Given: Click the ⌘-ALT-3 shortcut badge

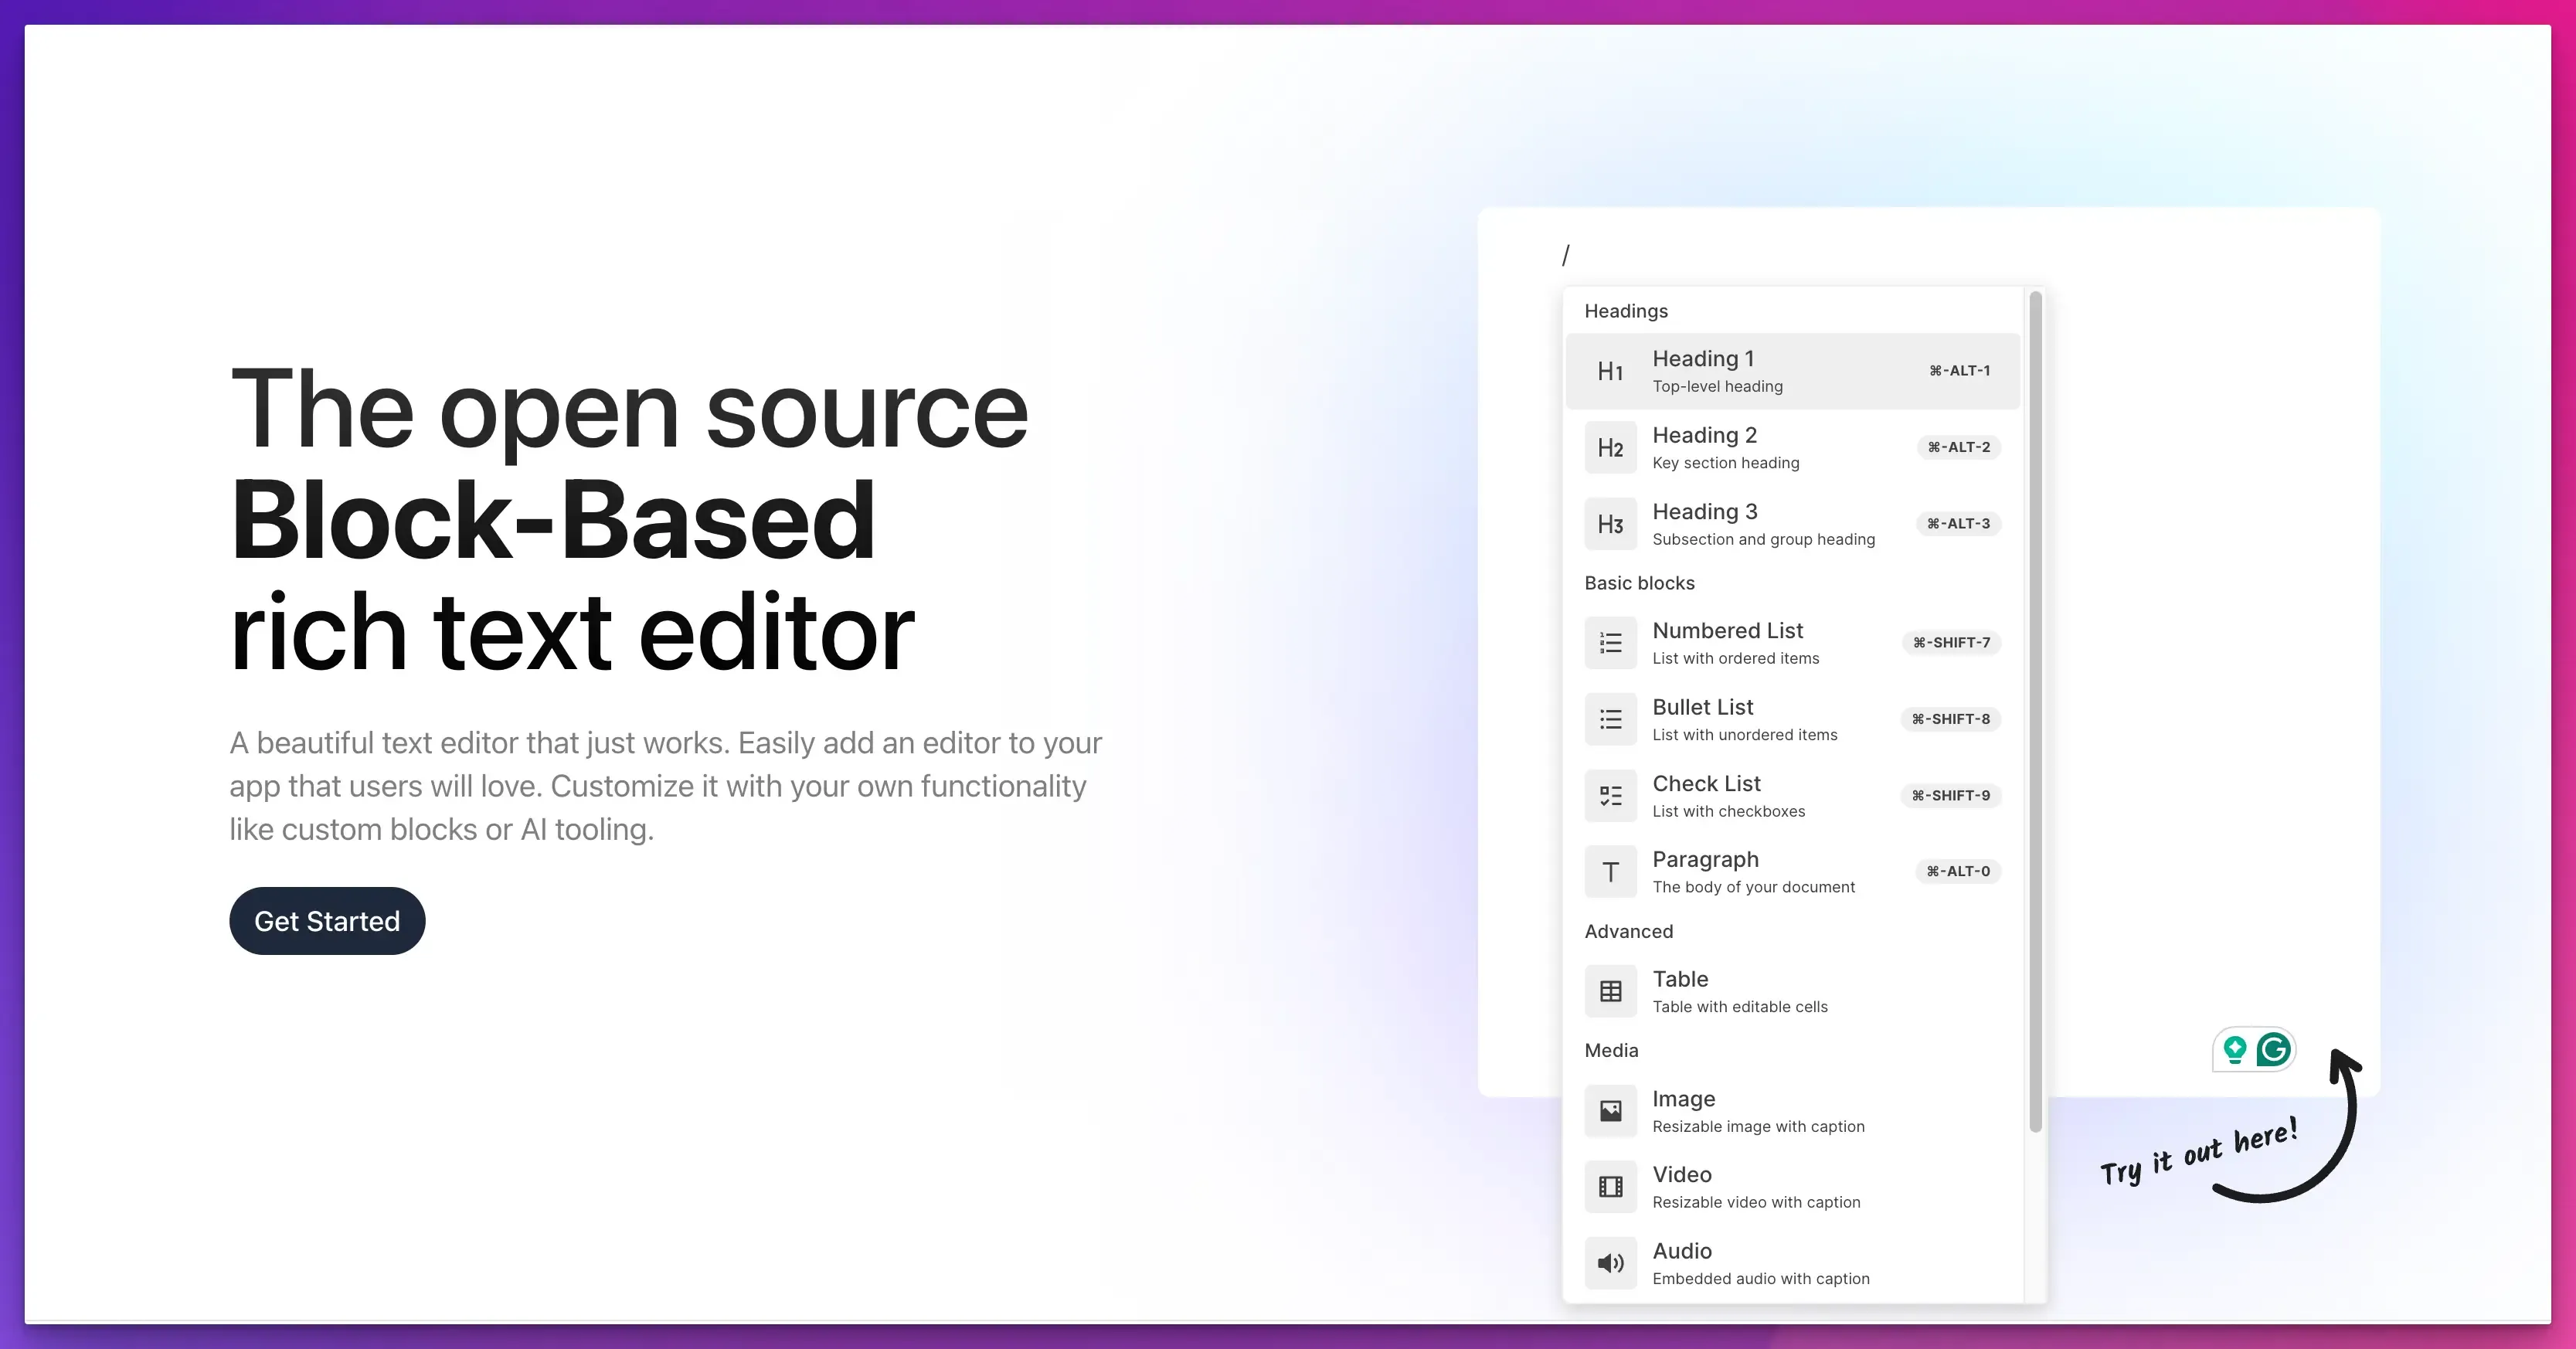Looking at the screenshot, I should (x=1959, y=524).
